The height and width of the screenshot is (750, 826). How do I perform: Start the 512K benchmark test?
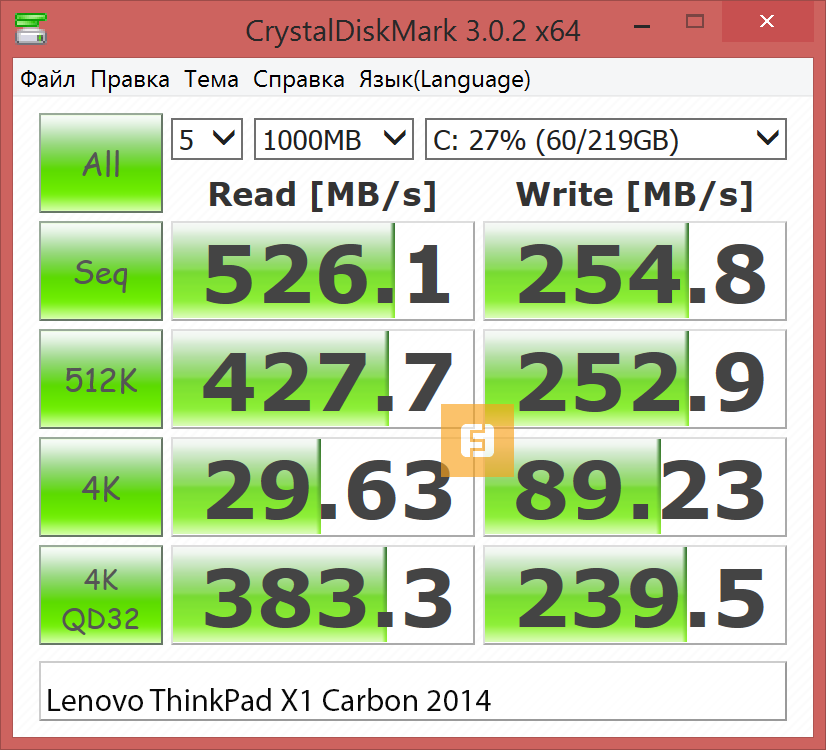tap(101, 380)
